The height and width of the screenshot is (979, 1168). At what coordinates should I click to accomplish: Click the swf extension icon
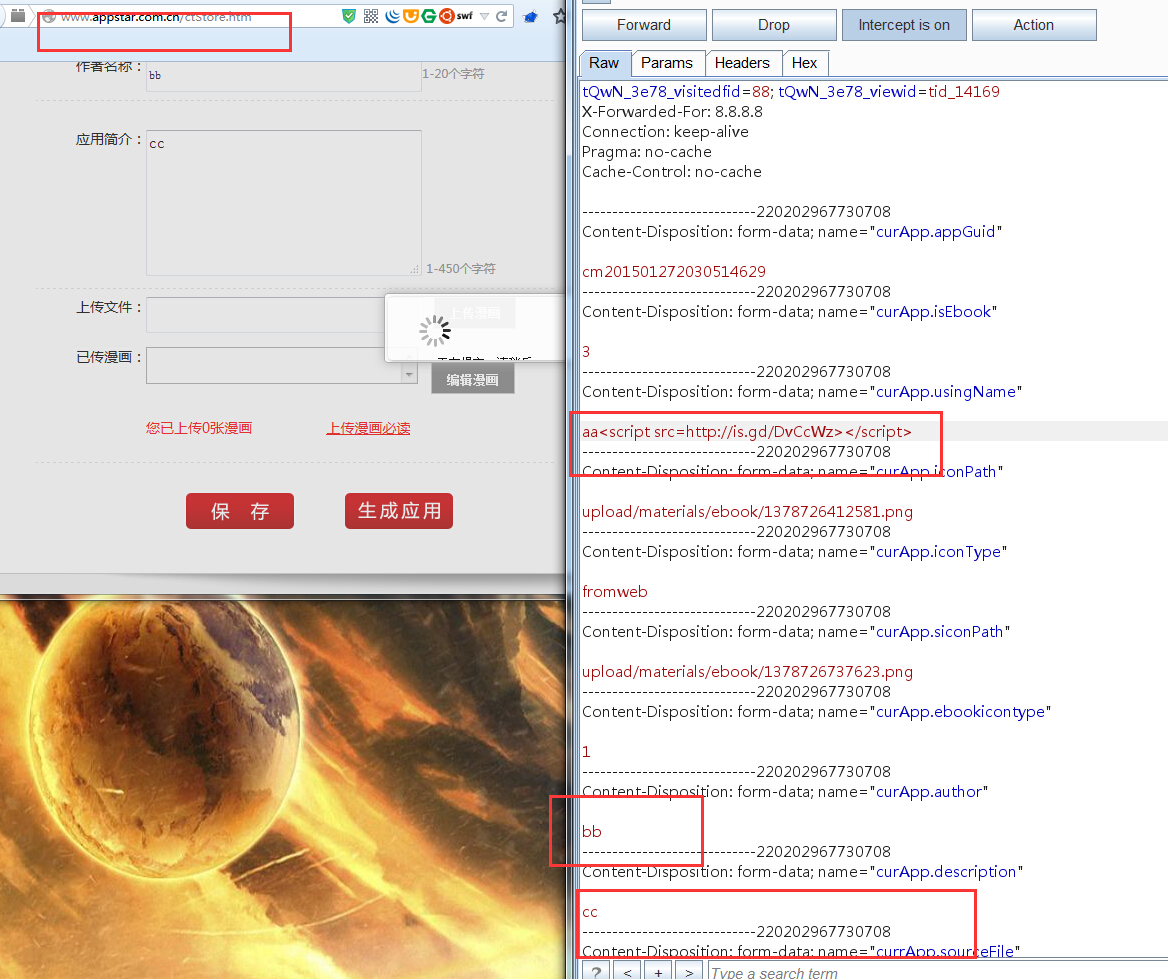(465, 16)
